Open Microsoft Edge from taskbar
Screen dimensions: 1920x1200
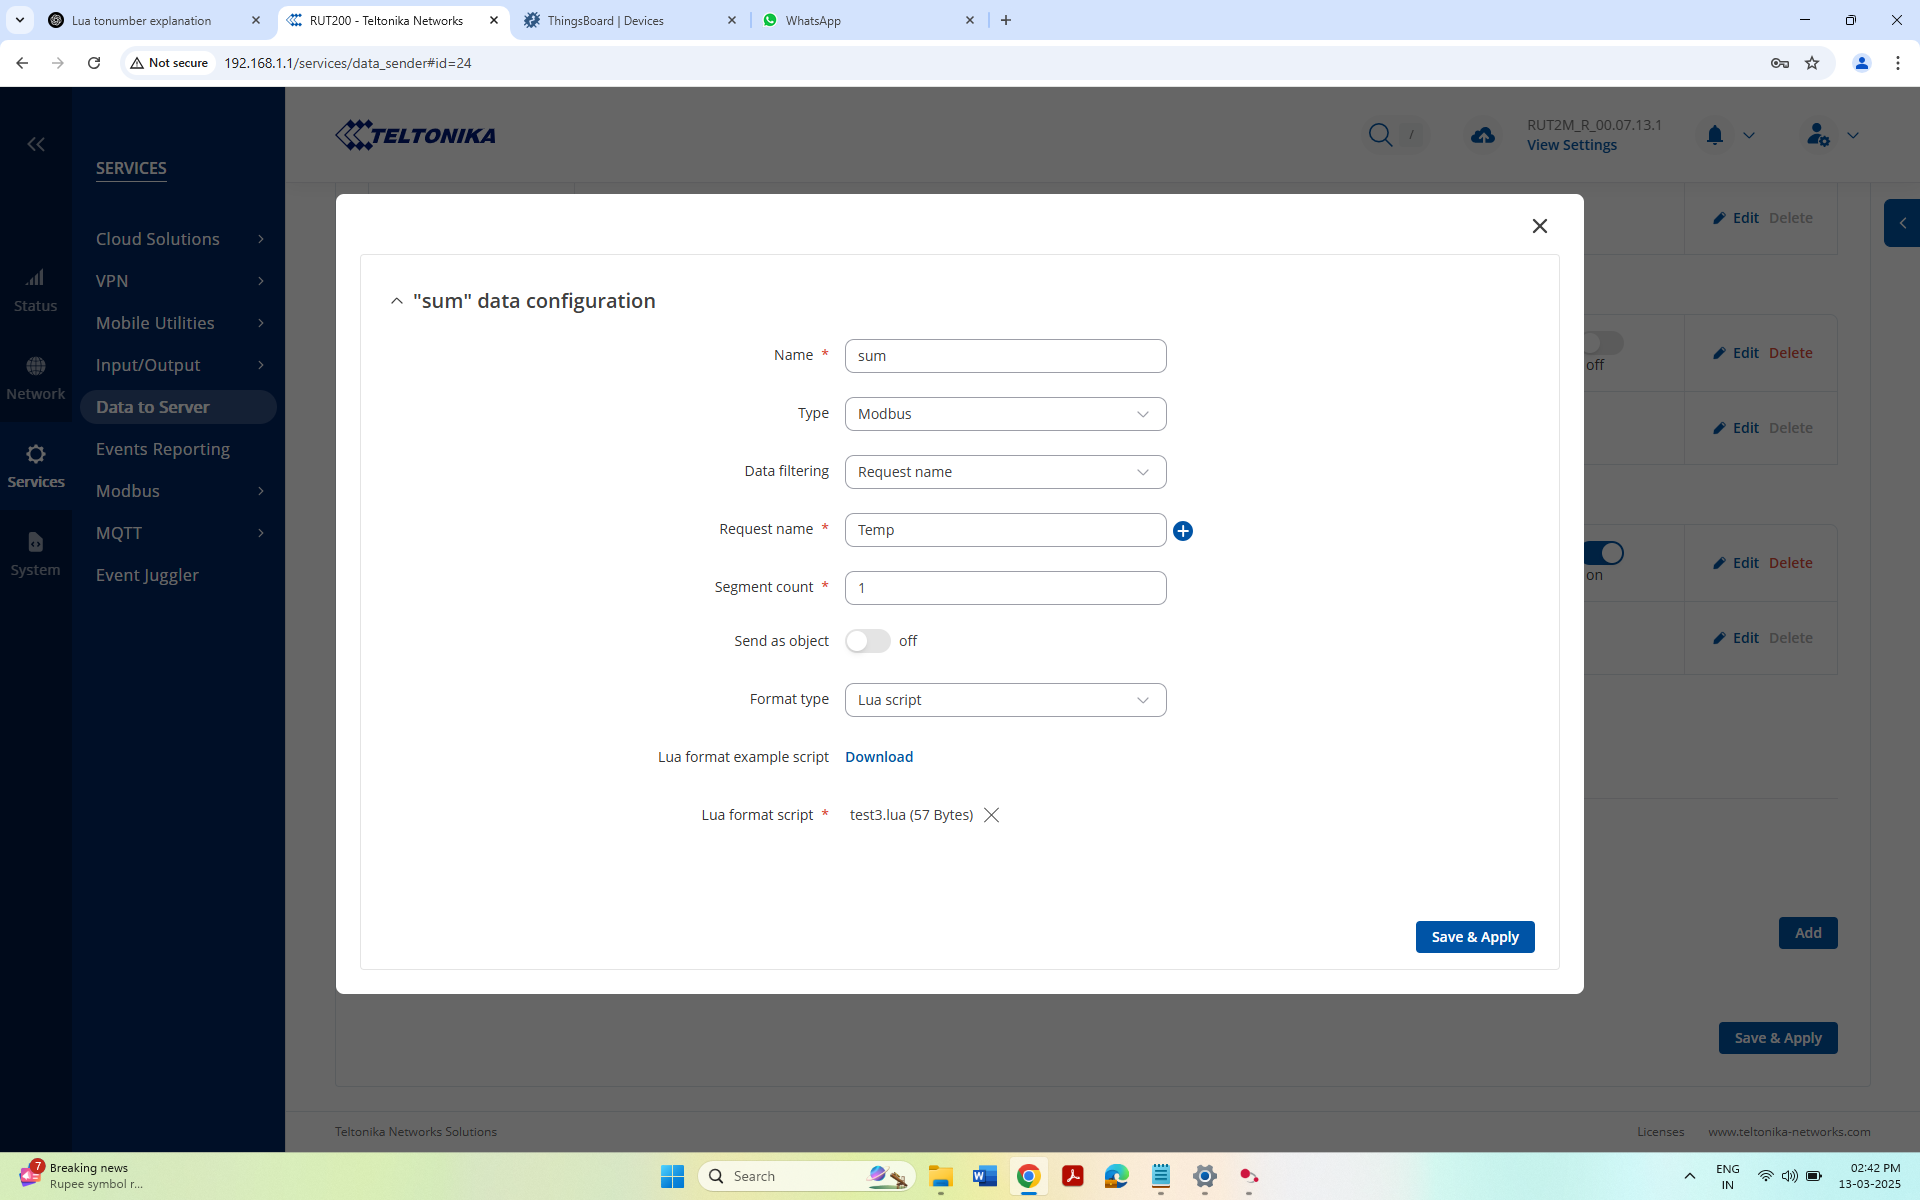[x=1116, y=1176]
